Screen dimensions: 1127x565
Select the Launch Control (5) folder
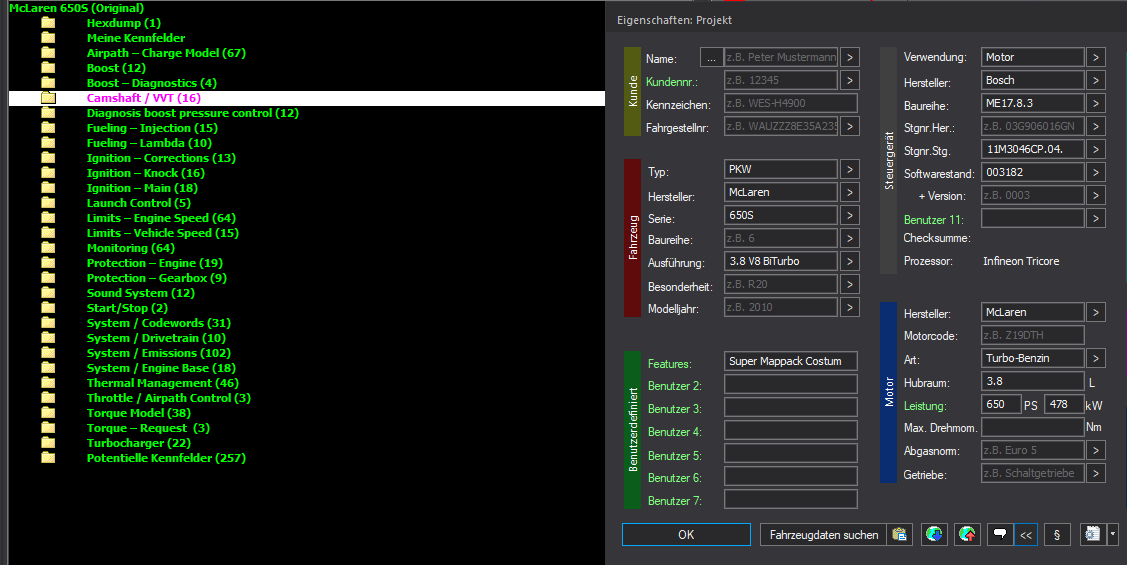click(x=139, y=203)
